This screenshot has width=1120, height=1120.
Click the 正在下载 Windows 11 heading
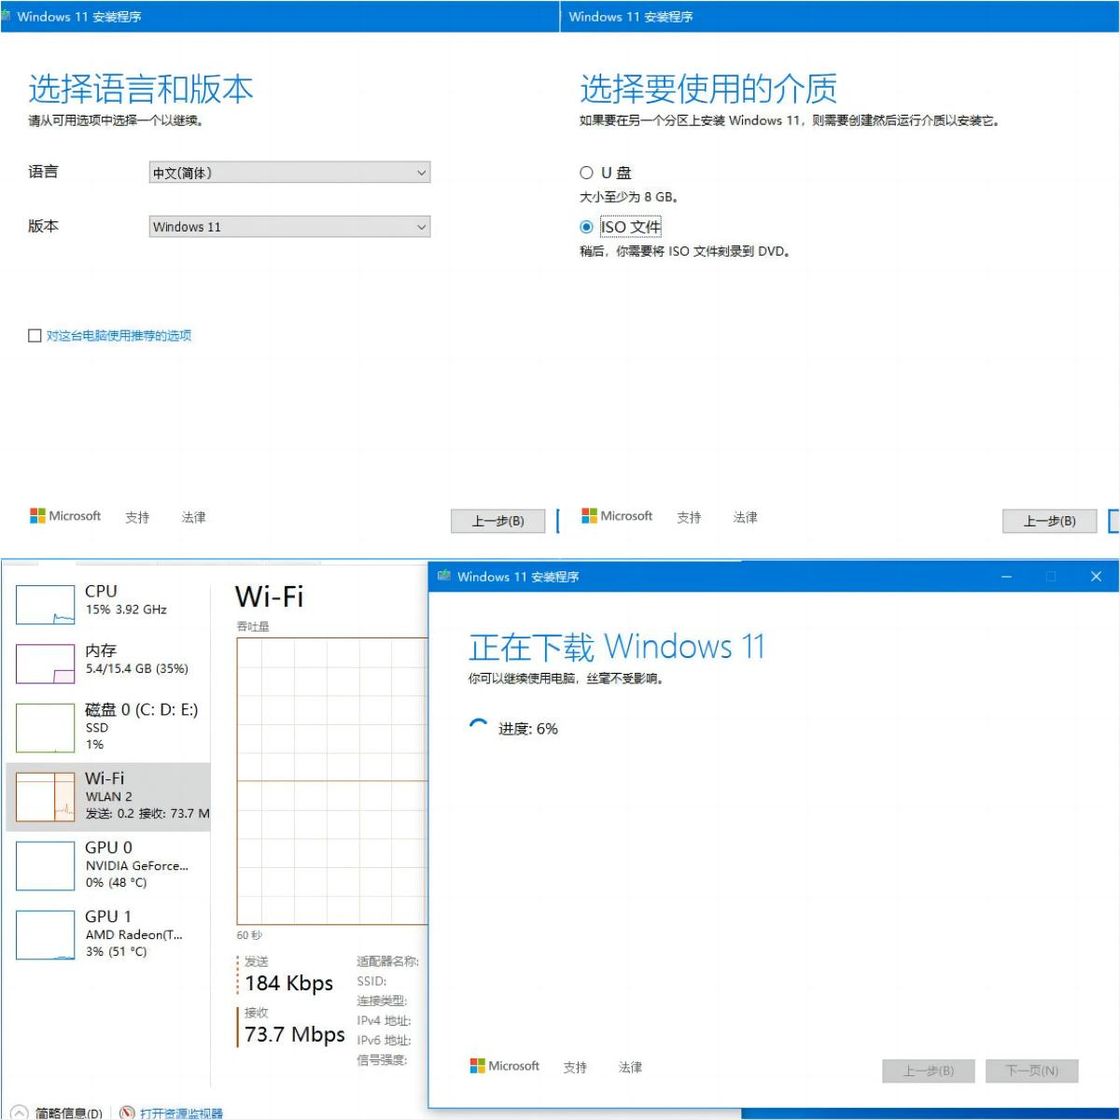pyautogui.click(x=616, y=647)
